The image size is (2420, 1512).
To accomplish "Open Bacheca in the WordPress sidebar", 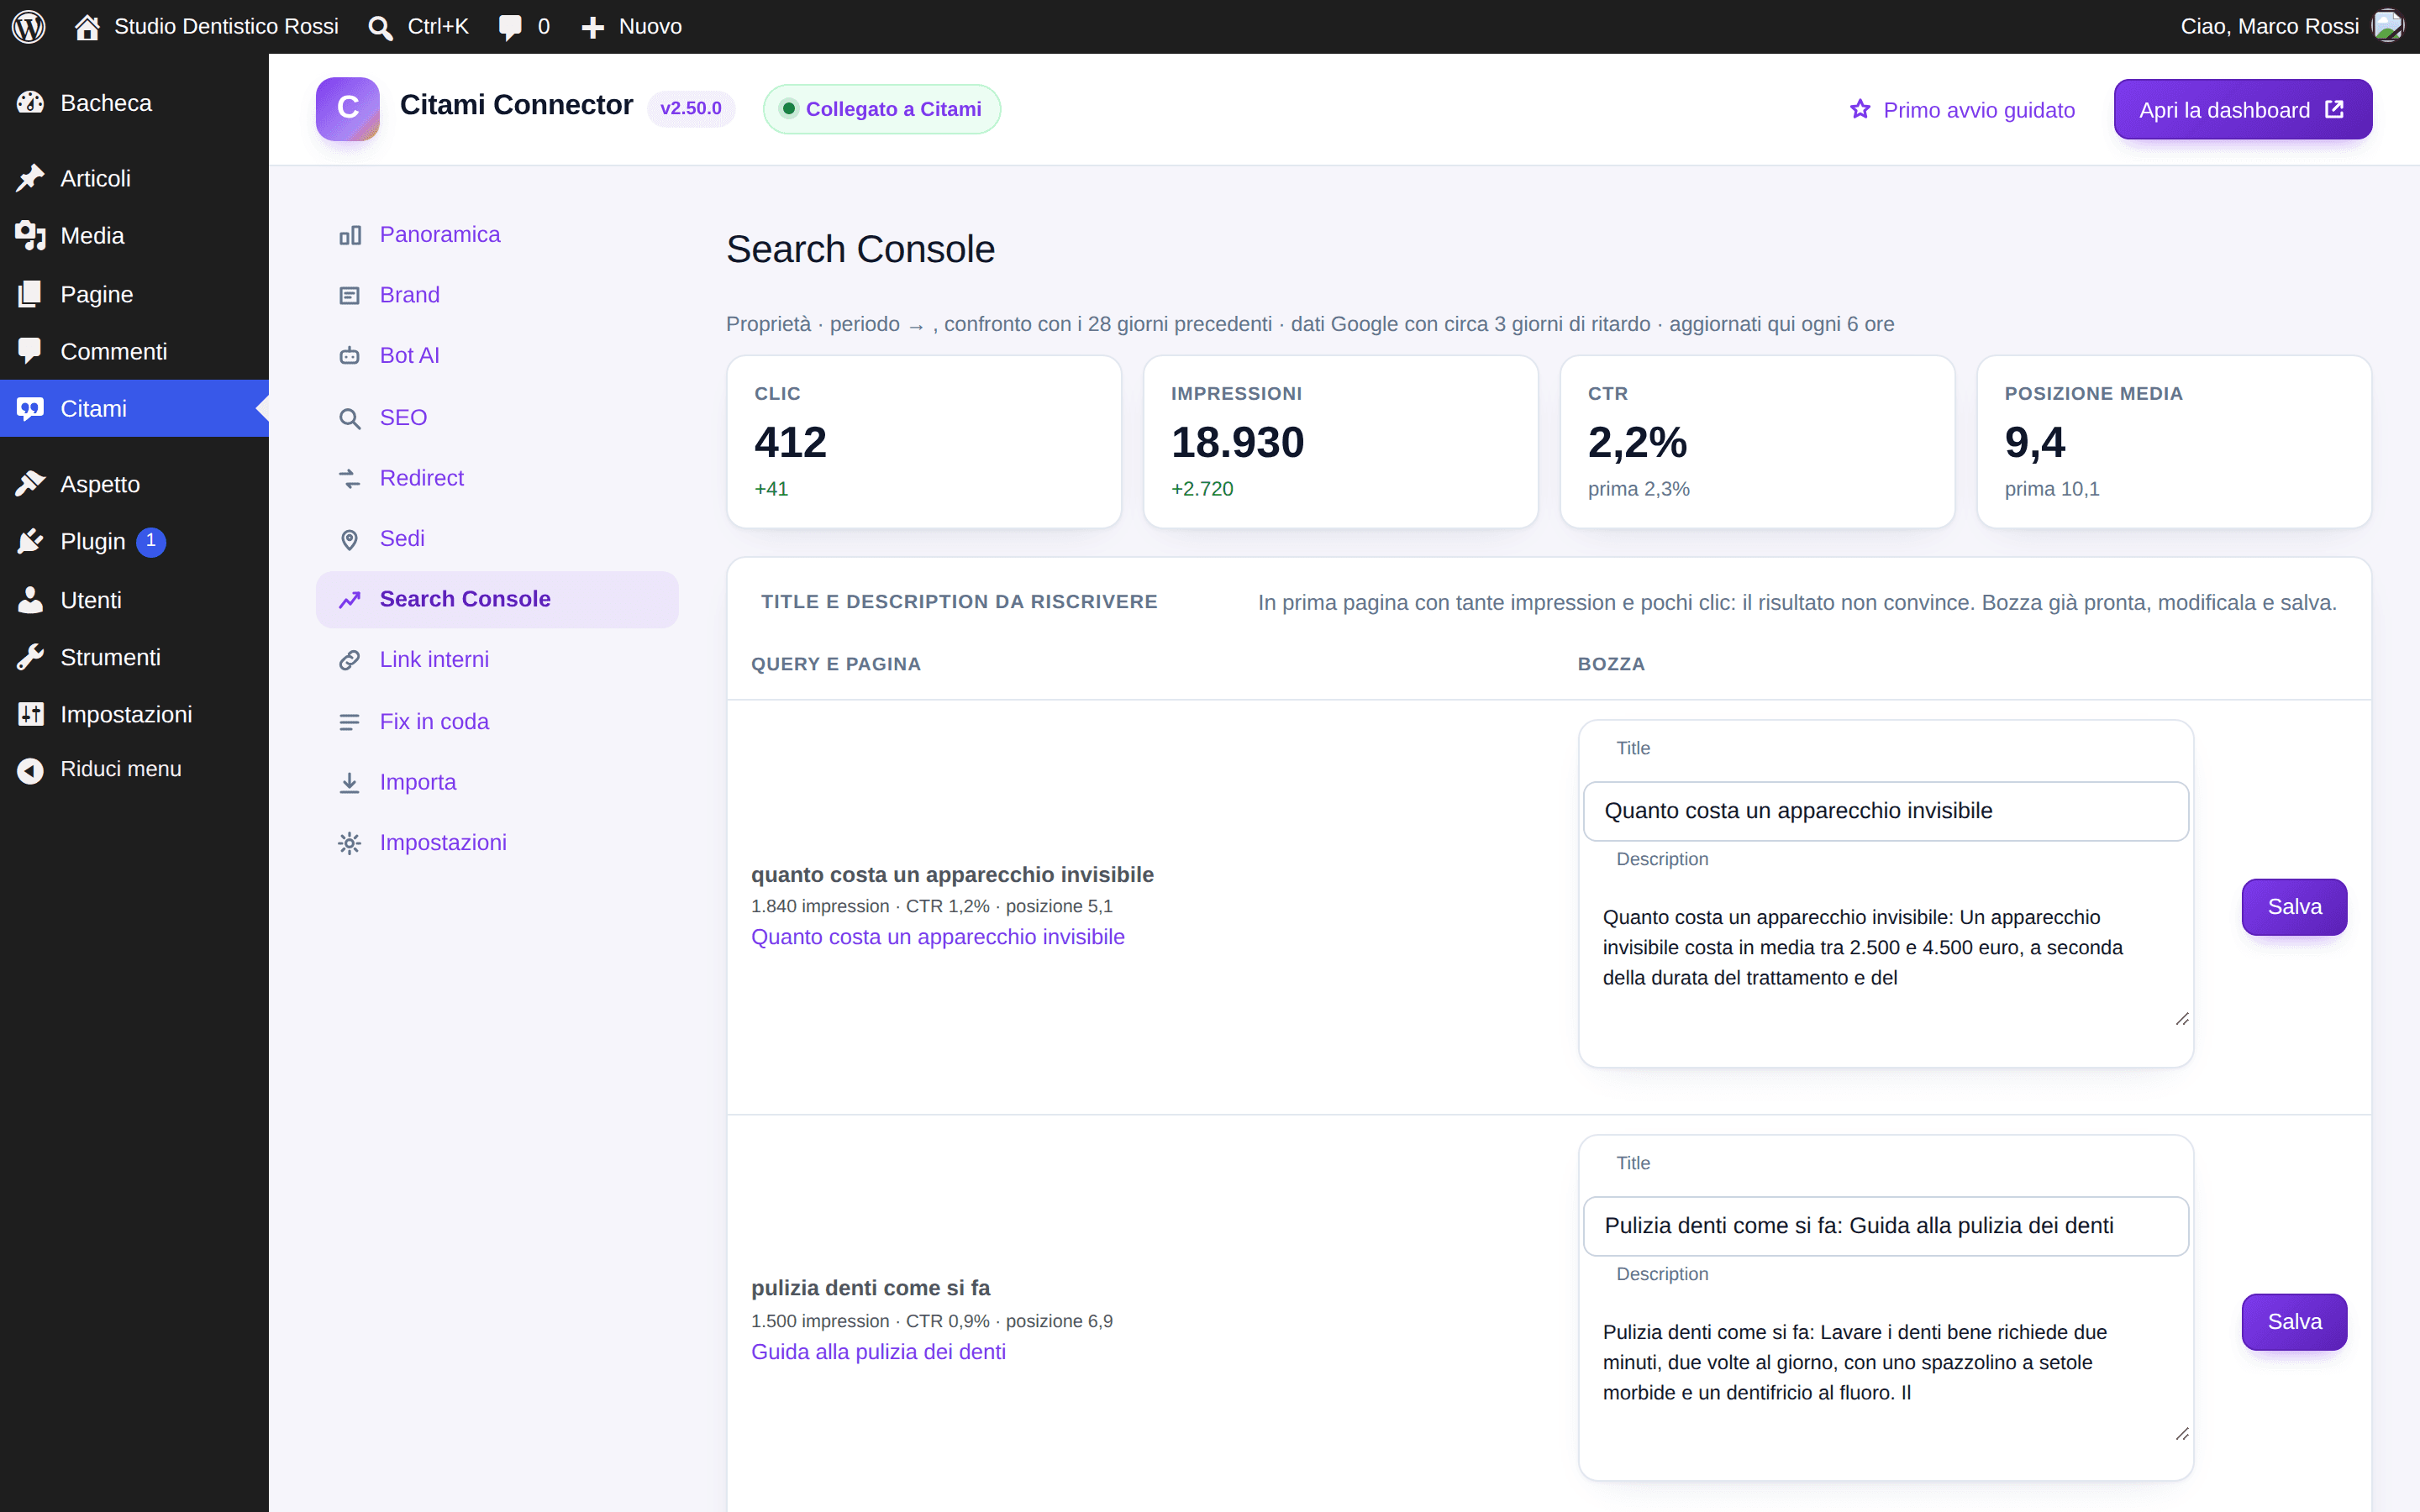I will (134, 103).
